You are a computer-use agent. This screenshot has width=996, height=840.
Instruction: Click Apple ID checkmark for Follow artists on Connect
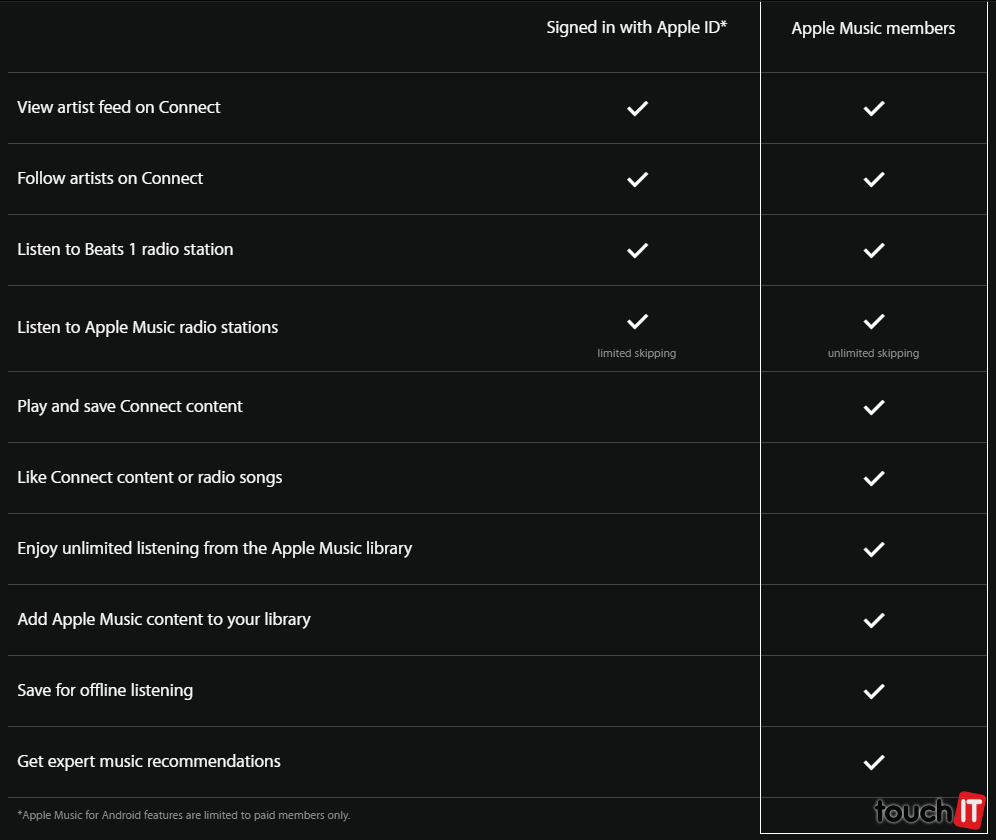(x=637, y=179)
